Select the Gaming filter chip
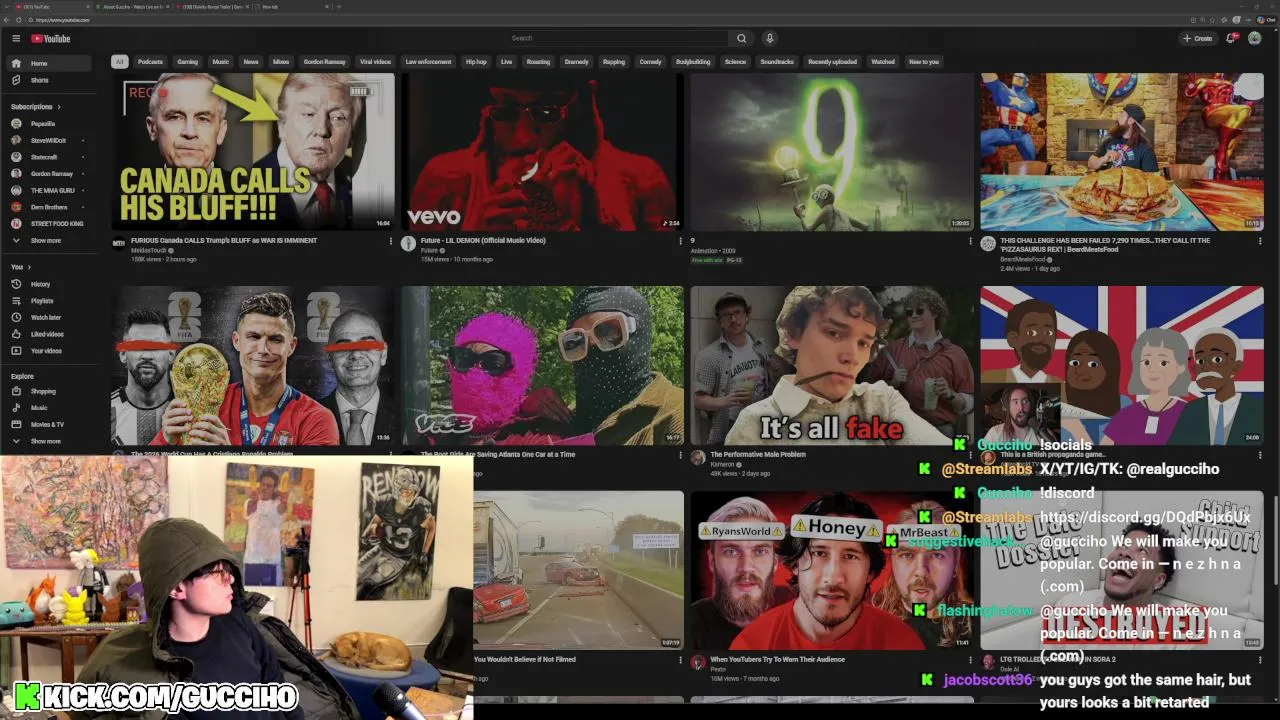Screen dimensions: 1280x720 [x=188, y=61]
